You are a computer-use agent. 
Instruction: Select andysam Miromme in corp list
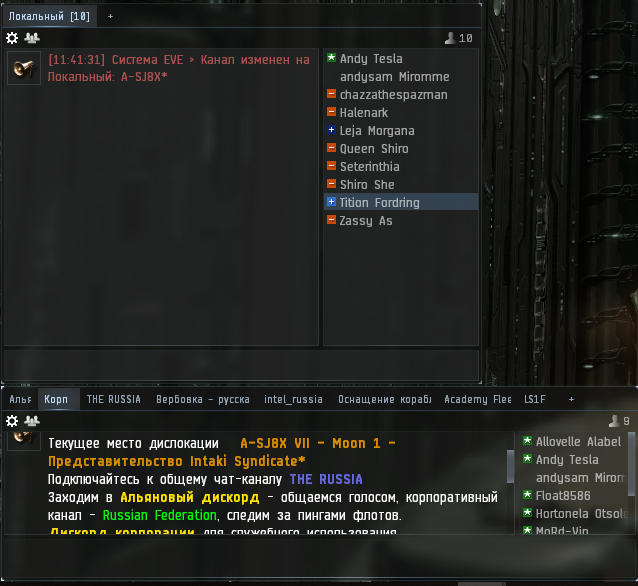pos(575,477)
